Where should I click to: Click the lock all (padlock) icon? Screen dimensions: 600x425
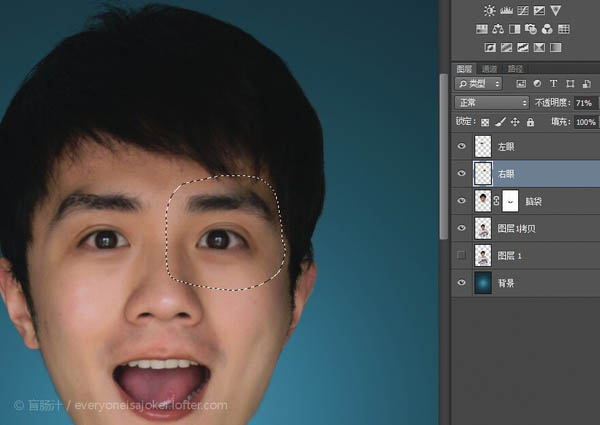531,122
